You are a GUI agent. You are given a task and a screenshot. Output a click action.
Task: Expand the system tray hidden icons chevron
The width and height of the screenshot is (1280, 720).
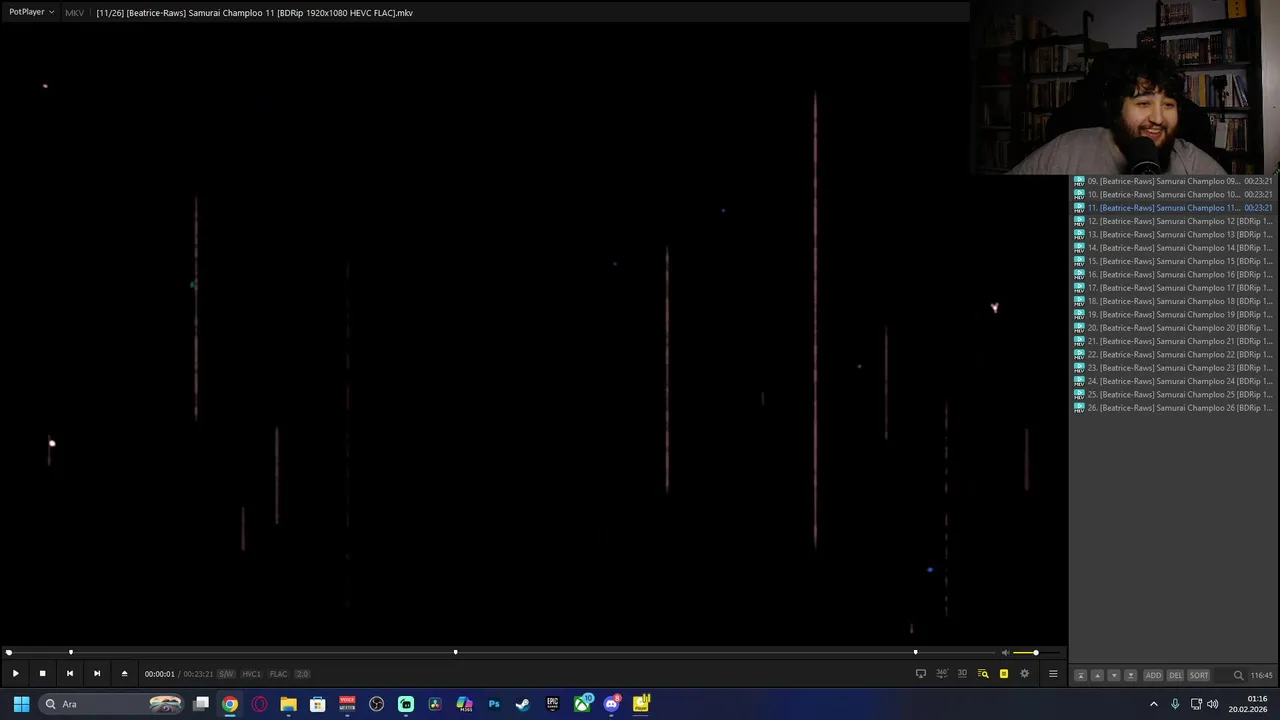[x=1154, y=704]
